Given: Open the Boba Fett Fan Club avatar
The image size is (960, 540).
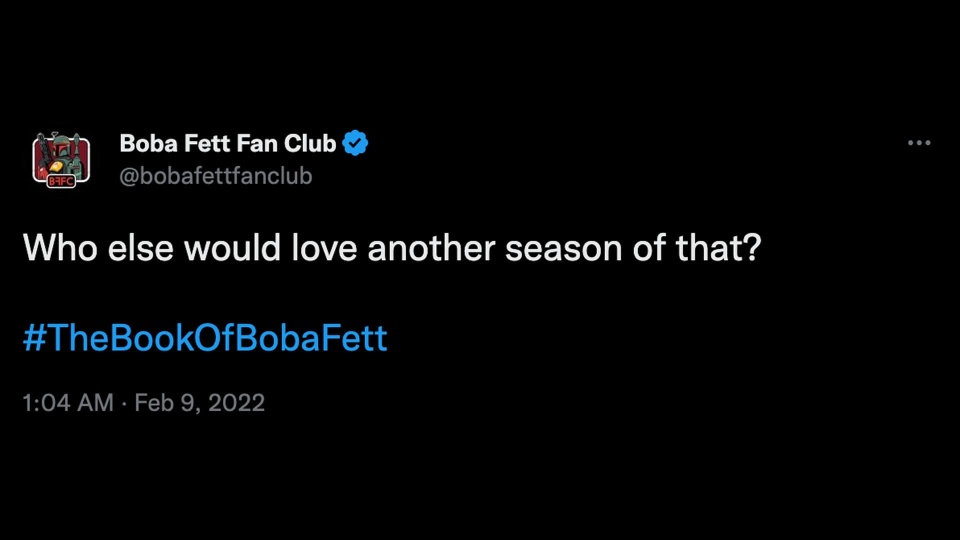Looking at the screenshot, I should 61,160.
